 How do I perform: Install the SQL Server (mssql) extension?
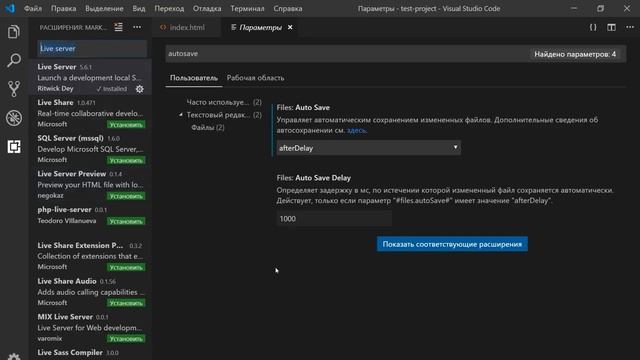pos(126,160)
